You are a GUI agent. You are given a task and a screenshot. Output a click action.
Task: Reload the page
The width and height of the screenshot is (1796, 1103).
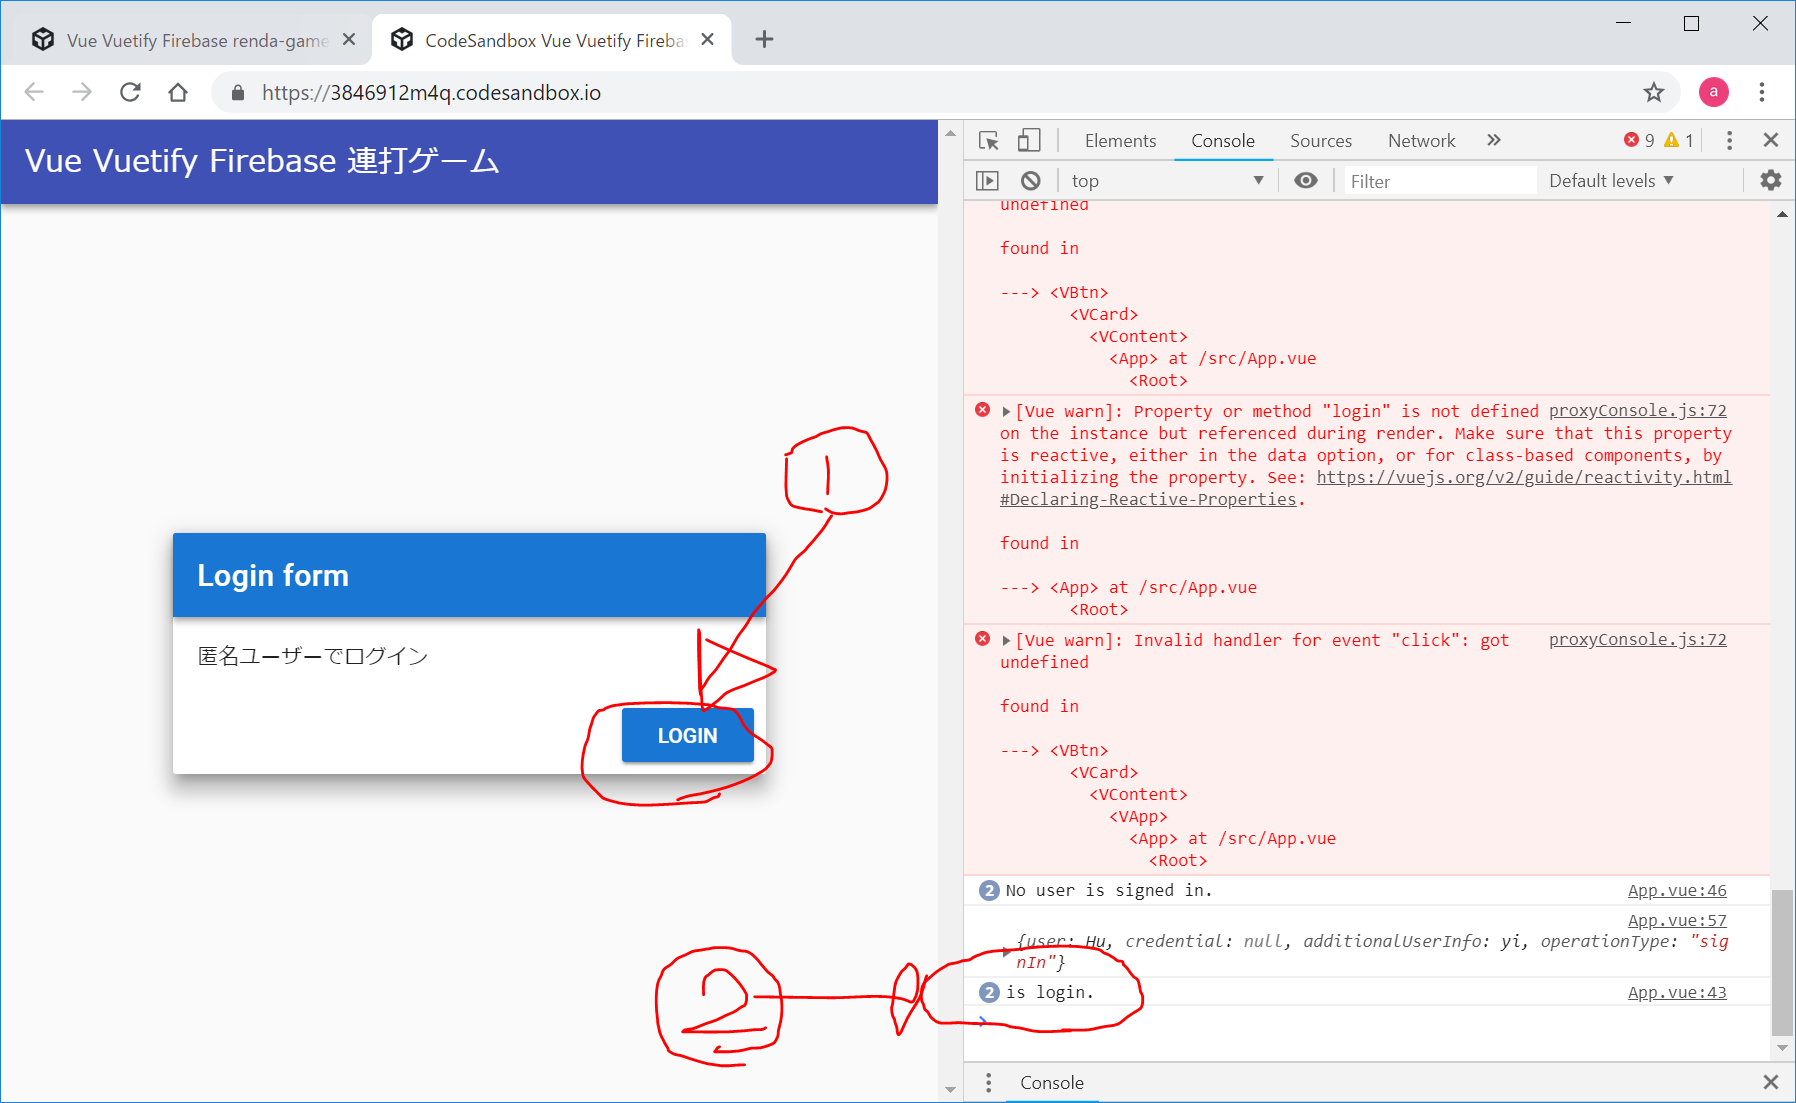click(x=130, y=93)
